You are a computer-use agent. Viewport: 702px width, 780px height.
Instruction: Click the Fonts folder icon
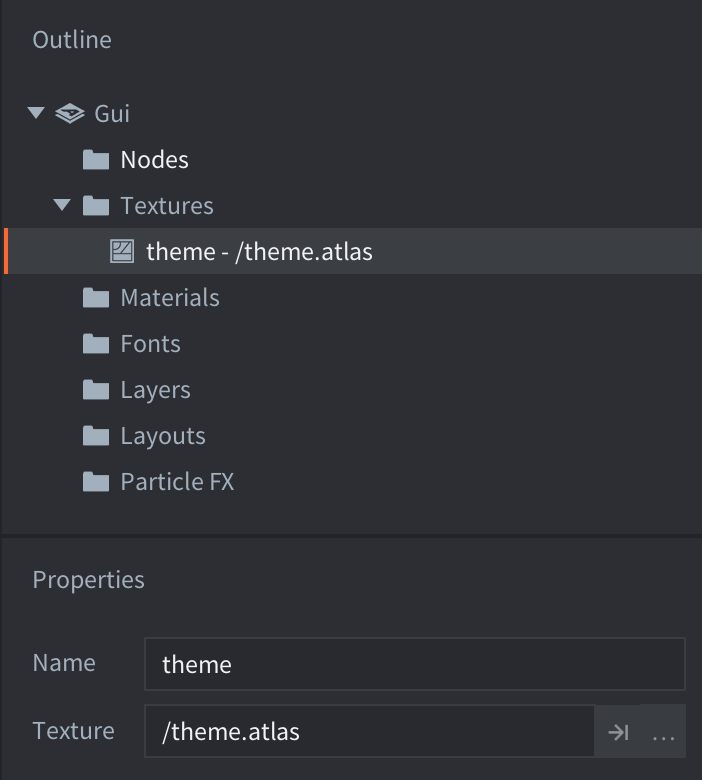96,344
